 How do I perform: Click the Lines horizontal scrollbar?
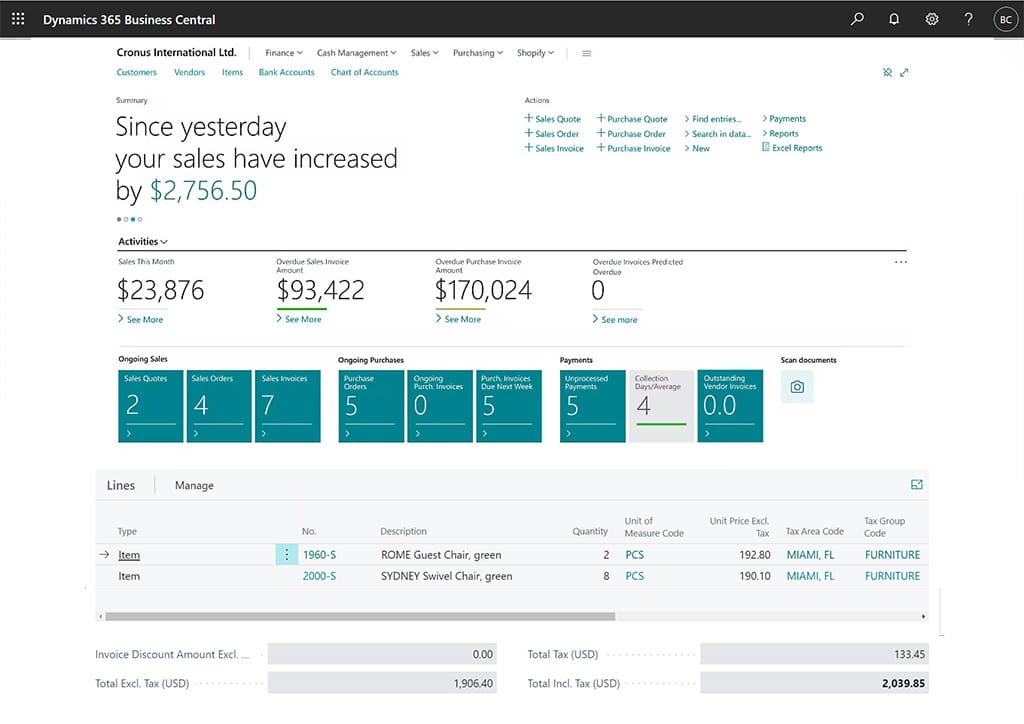[x=360, y=616]
